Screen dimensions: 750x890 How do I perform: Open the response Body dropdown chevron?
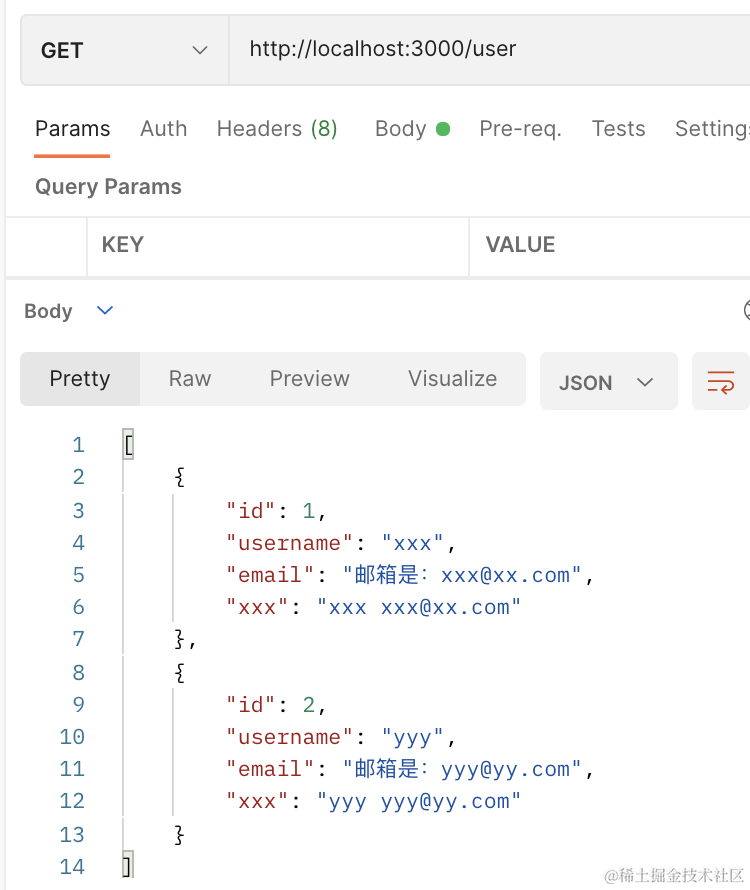[105, 311]
